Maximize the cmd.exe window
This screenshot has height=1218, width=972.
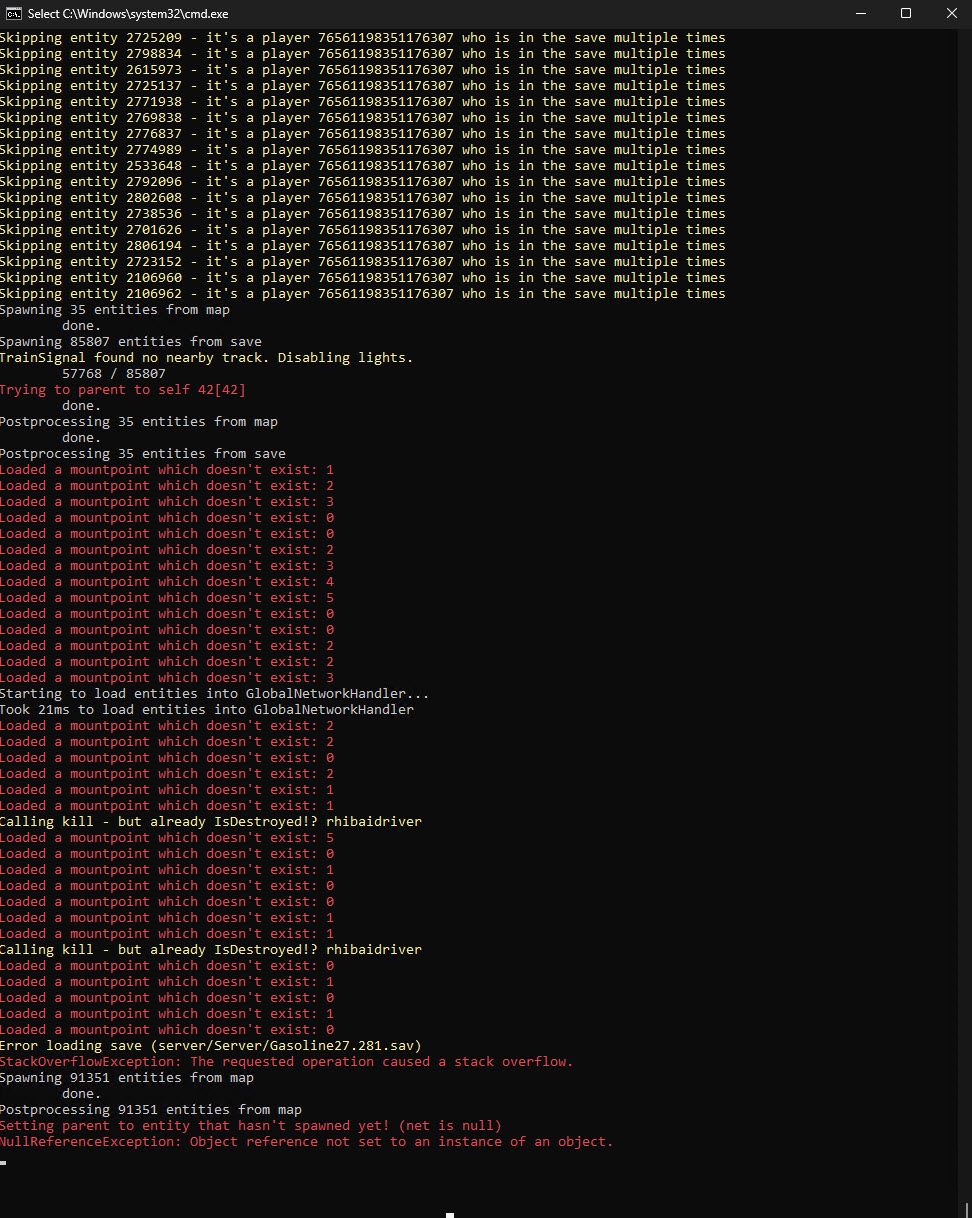905,13
